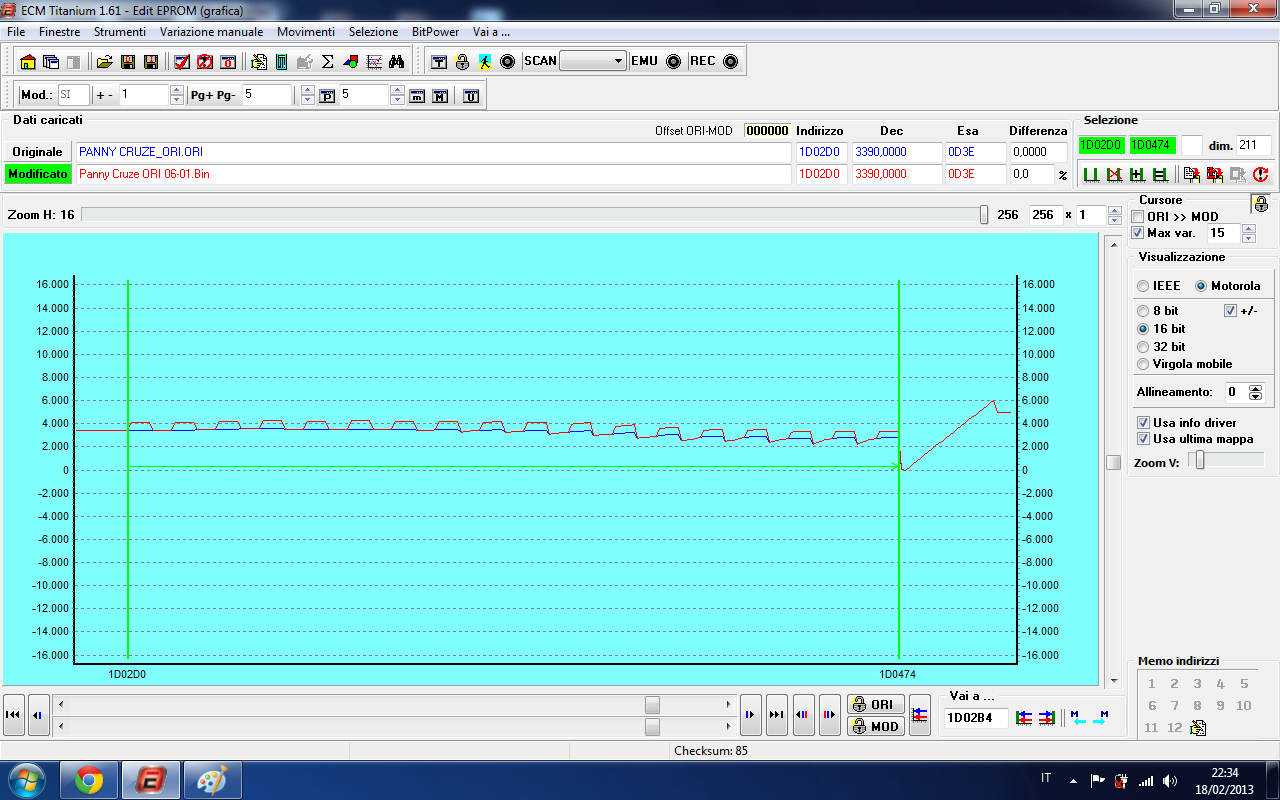
Task: Click the Modificato file button
Action: pyautogui.click(x=38, y=174)
